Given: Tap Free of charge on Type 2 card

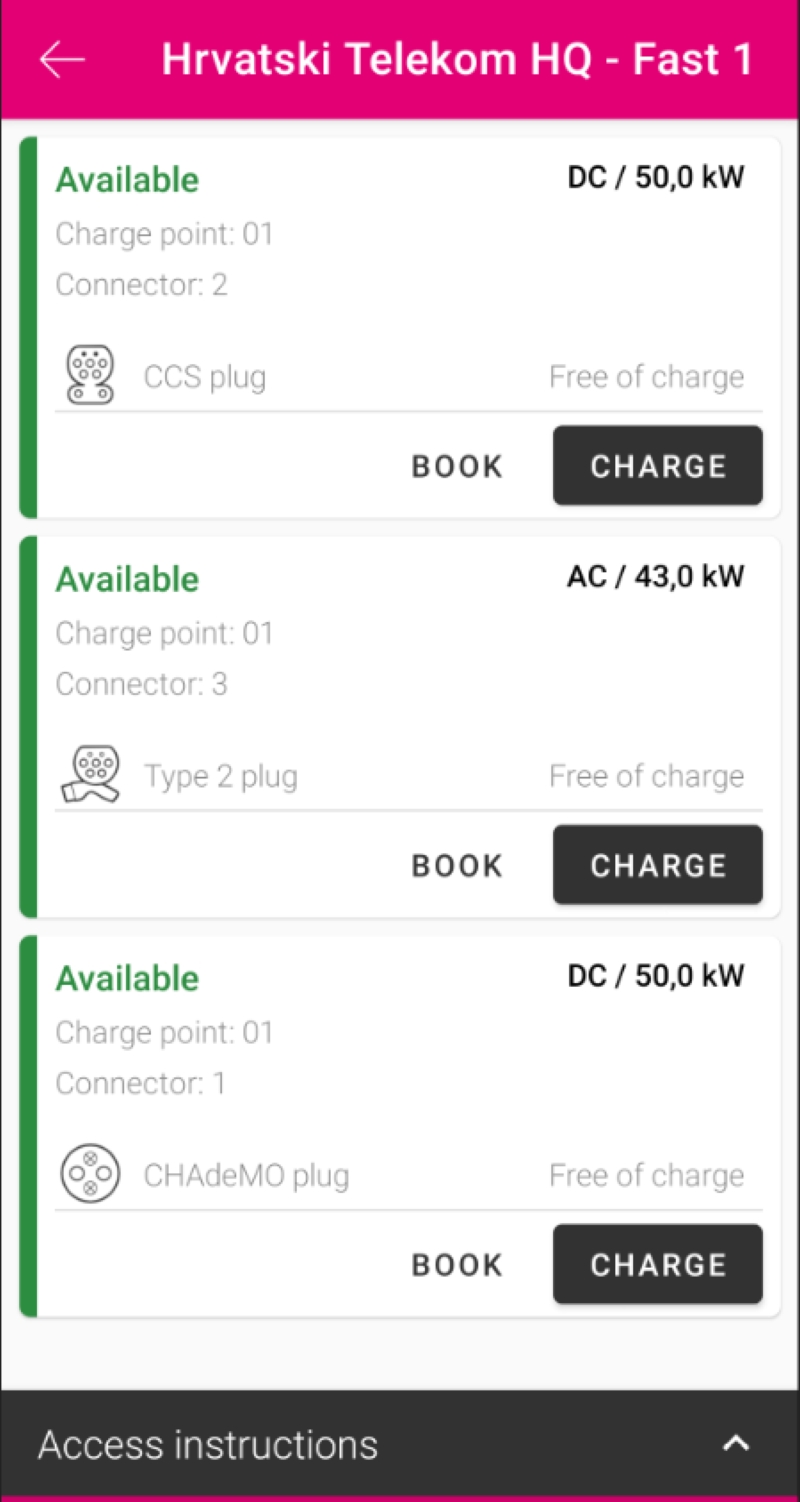Looking at the screenshot, I should point(646,776).
